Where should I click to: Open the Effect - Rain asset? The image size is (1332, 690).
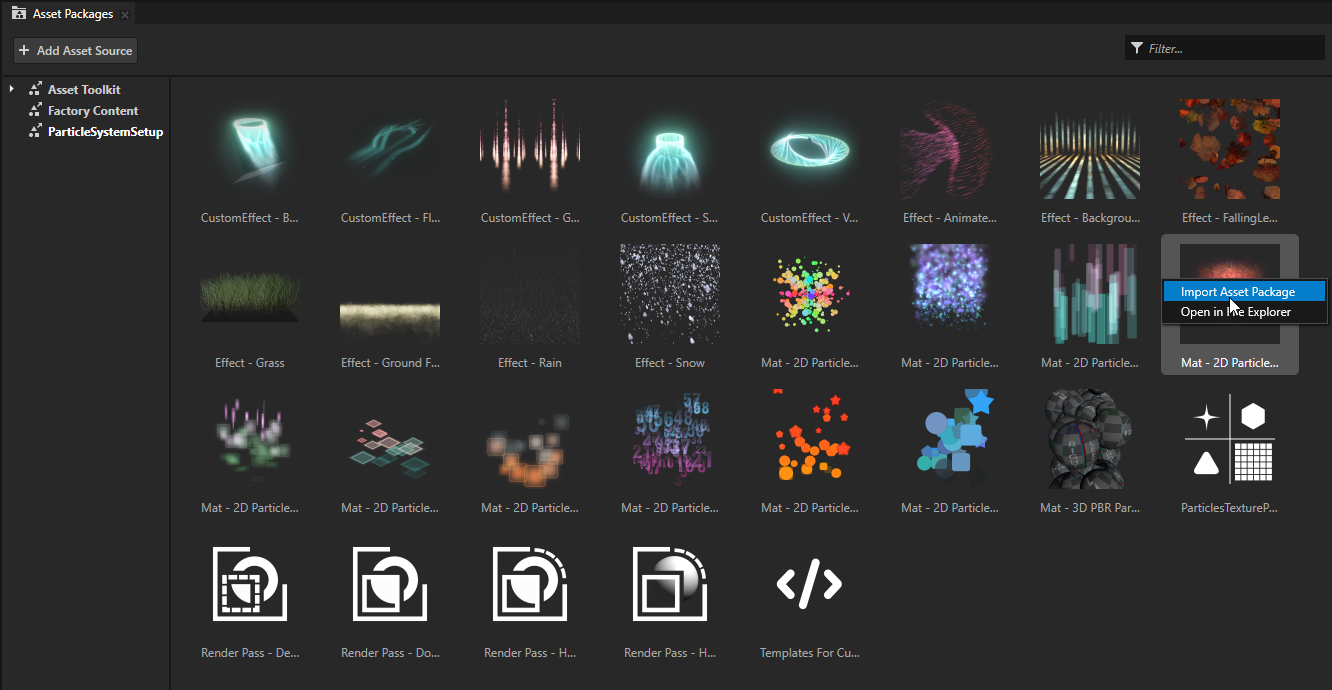coord(529,293)
